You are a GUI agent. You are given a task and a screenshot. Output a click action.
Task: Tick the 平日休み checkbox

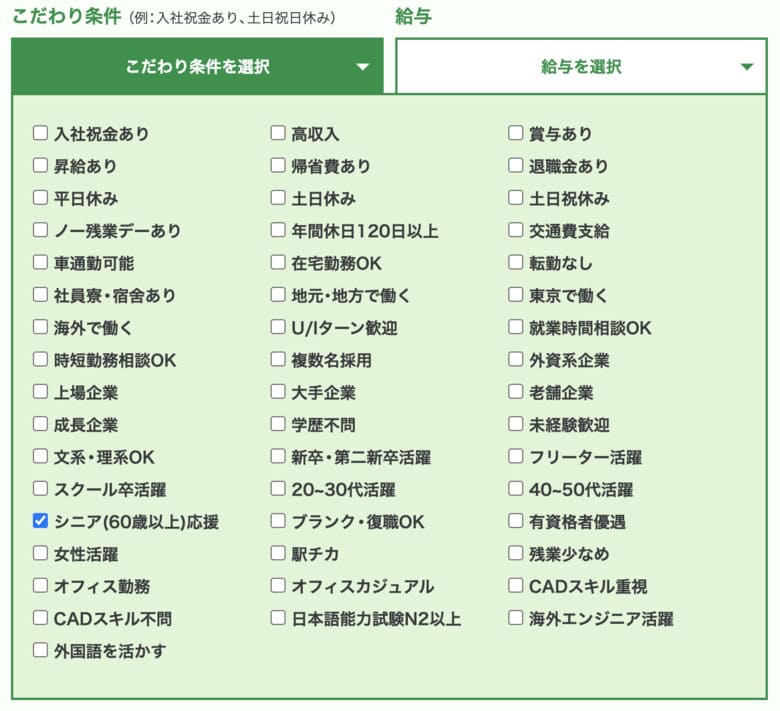coord(40,198)
